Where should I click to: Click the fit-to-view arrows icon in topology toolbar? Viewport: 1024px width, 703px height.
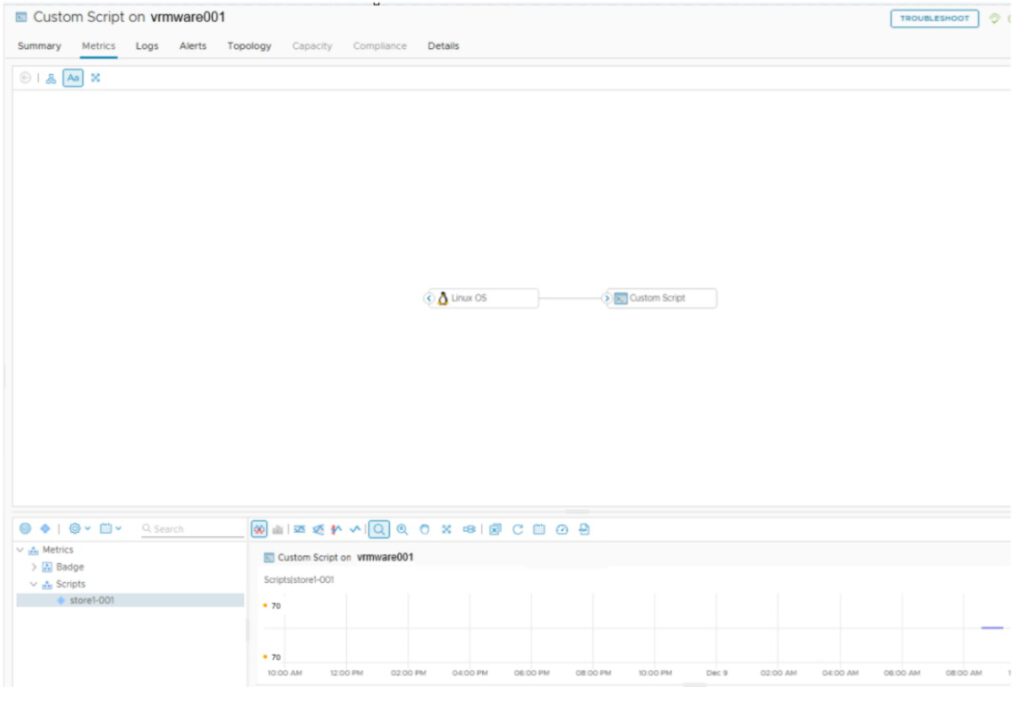[x=96, y=78]
